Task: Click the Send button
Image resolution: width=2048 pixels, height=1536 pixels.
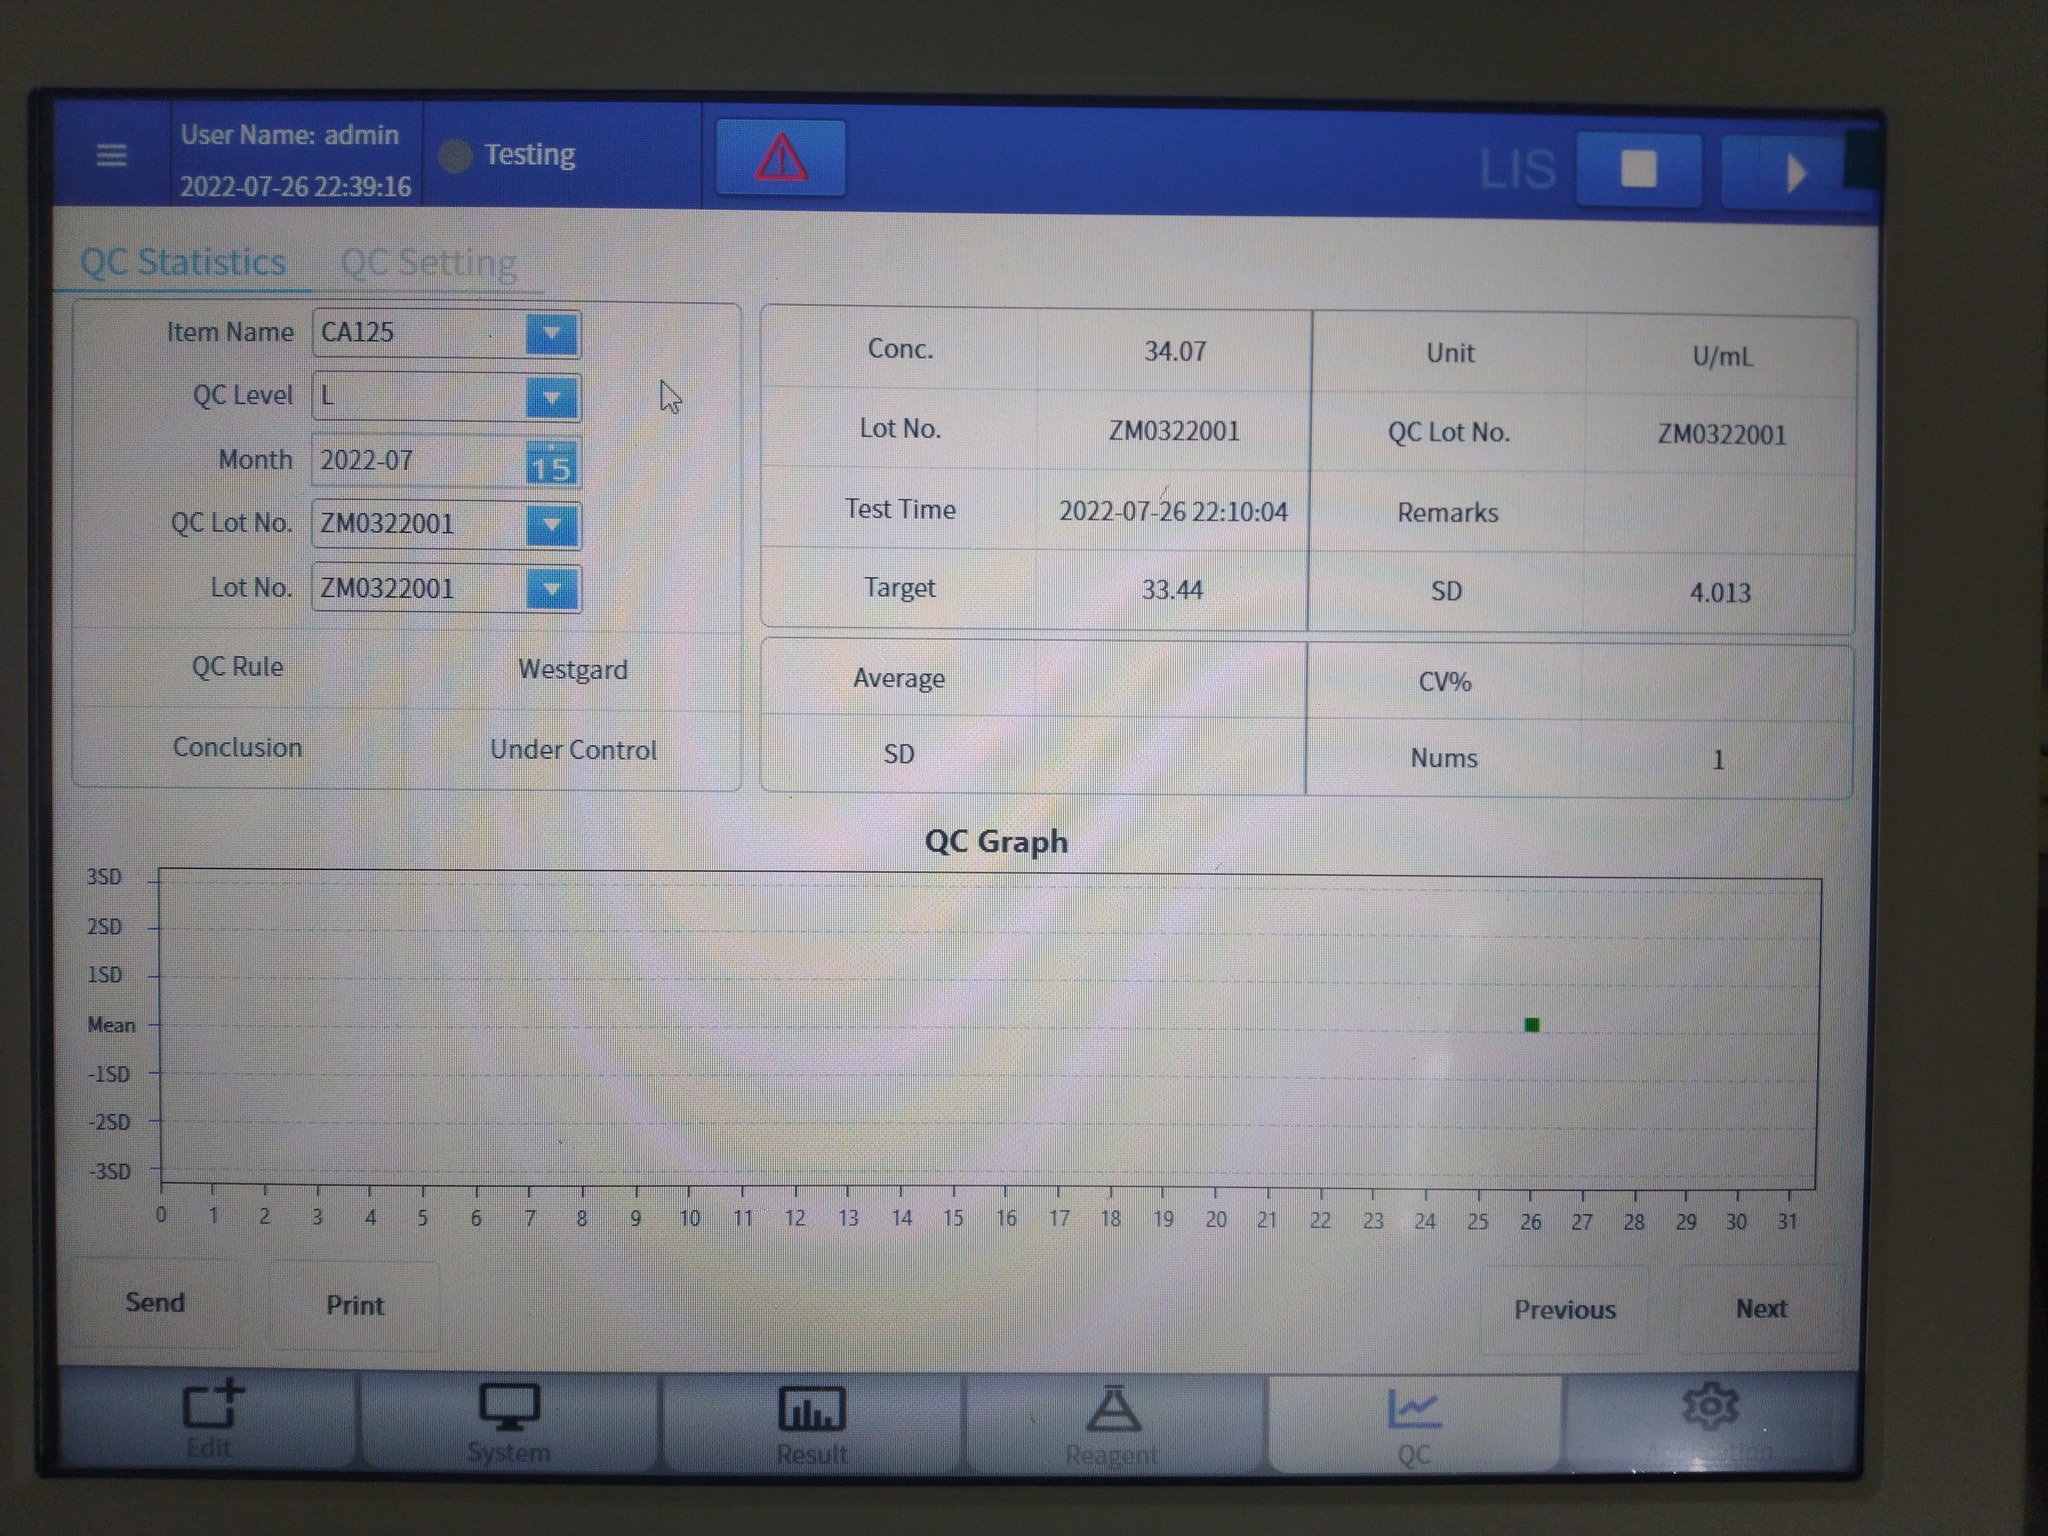Action: coord(155,1302)
